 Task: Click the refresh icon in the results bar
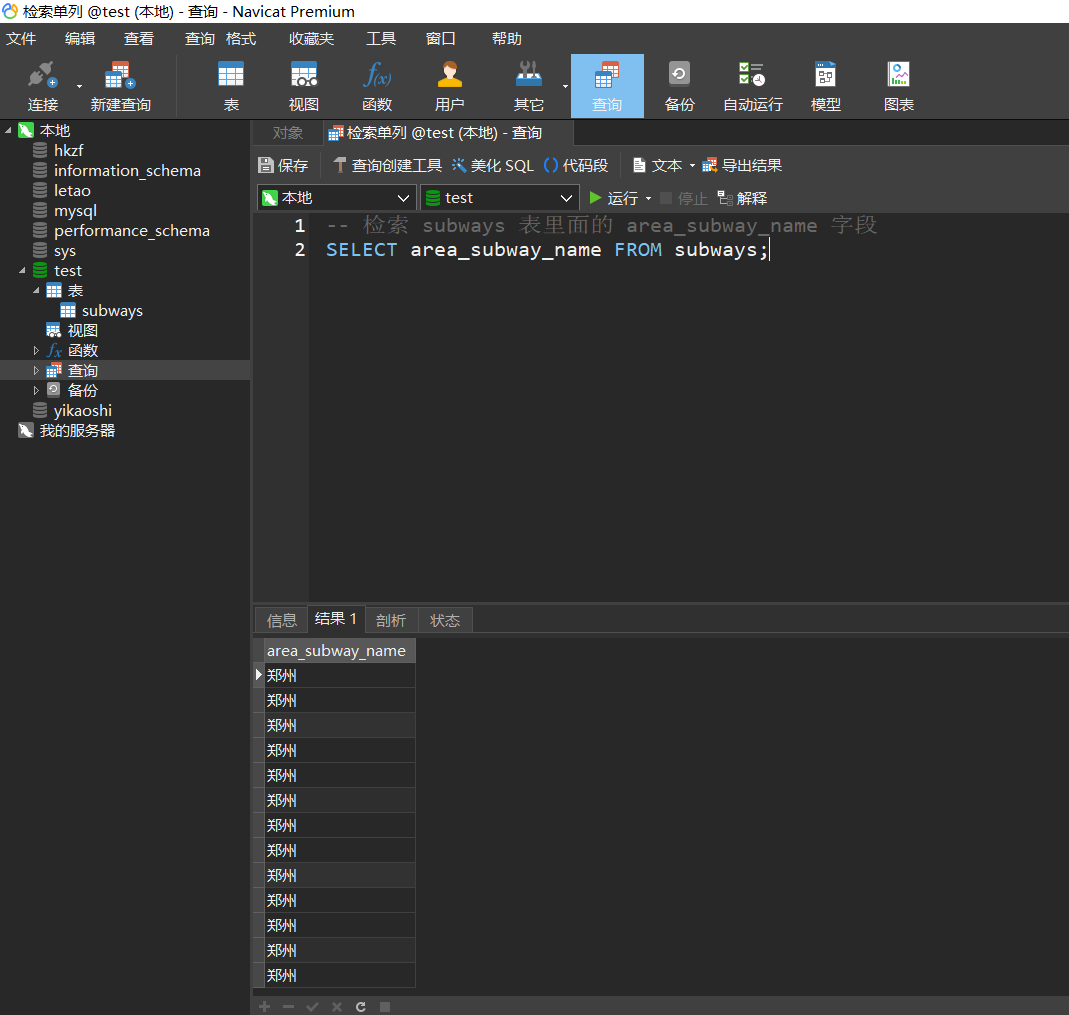click(x=361, y=1006)
